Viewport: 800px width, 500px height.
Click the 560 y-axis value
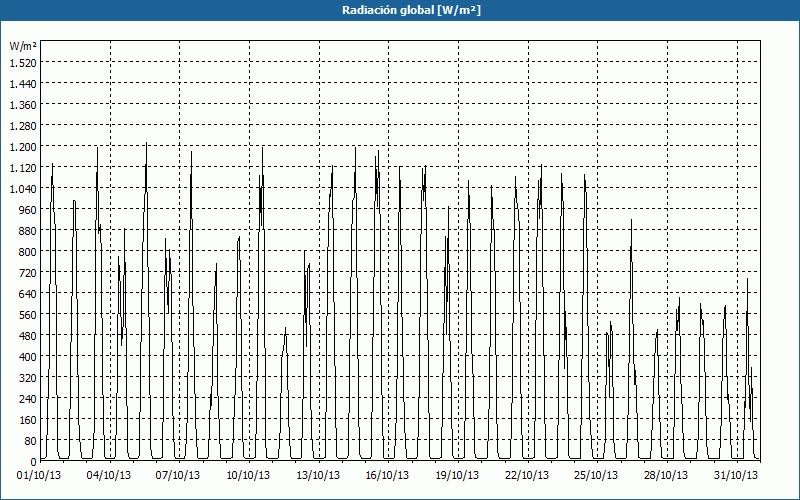(28, 314)
